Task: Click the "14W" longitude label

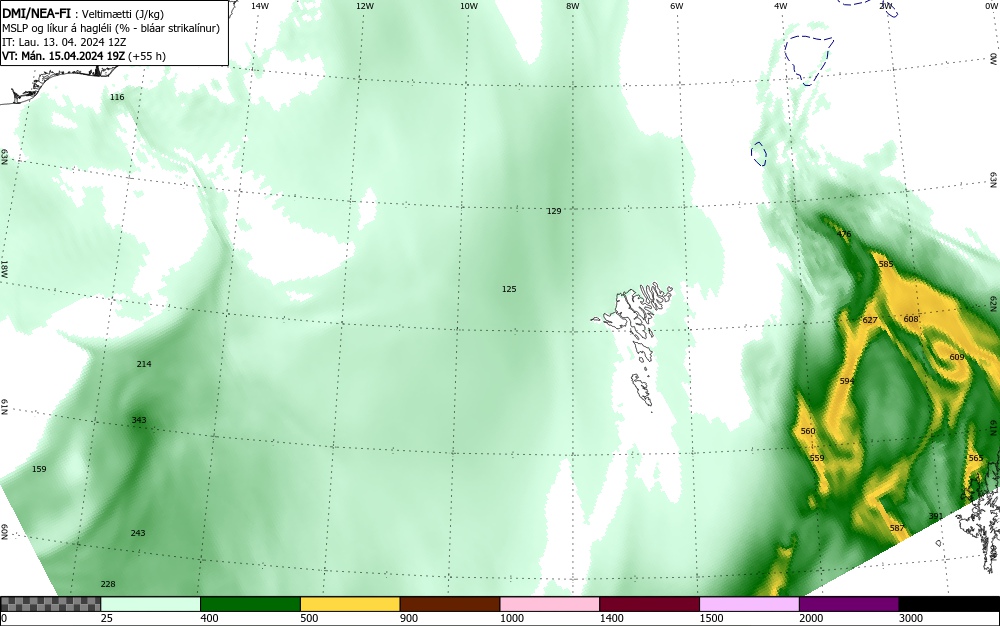Action: coord(259,6)
